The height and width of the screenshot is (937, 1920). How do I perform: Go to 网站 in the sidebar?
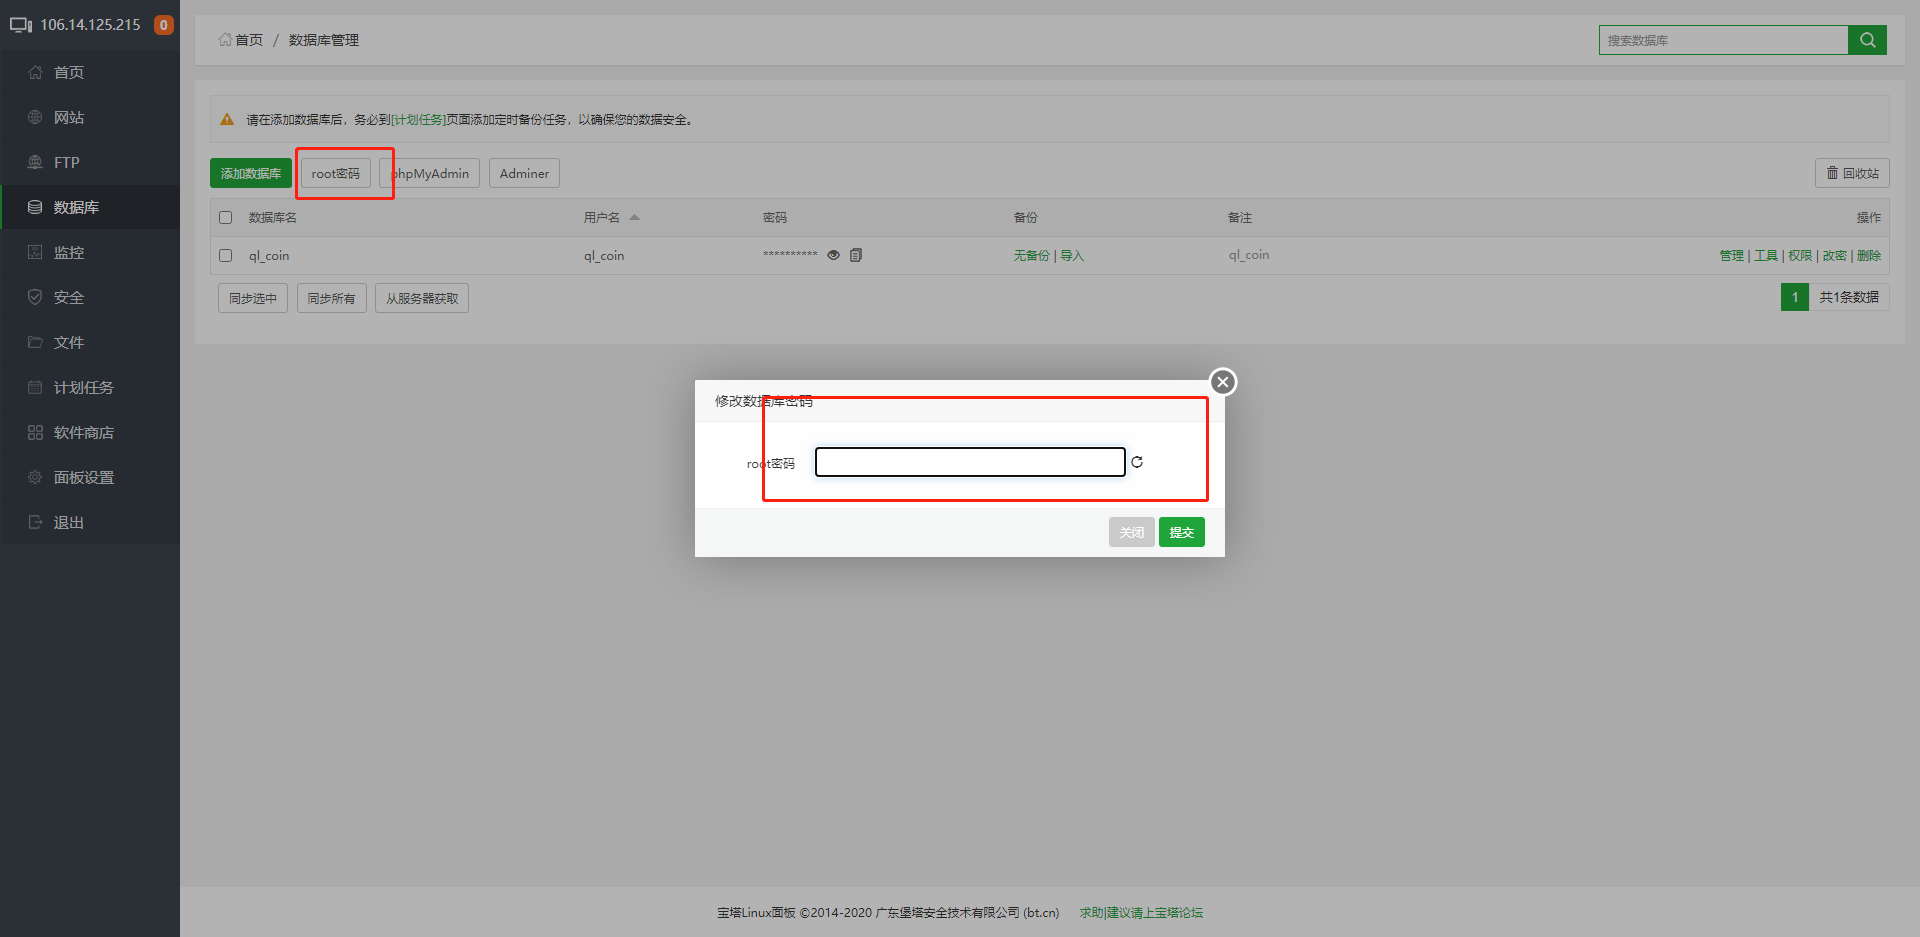click(90, 117)
